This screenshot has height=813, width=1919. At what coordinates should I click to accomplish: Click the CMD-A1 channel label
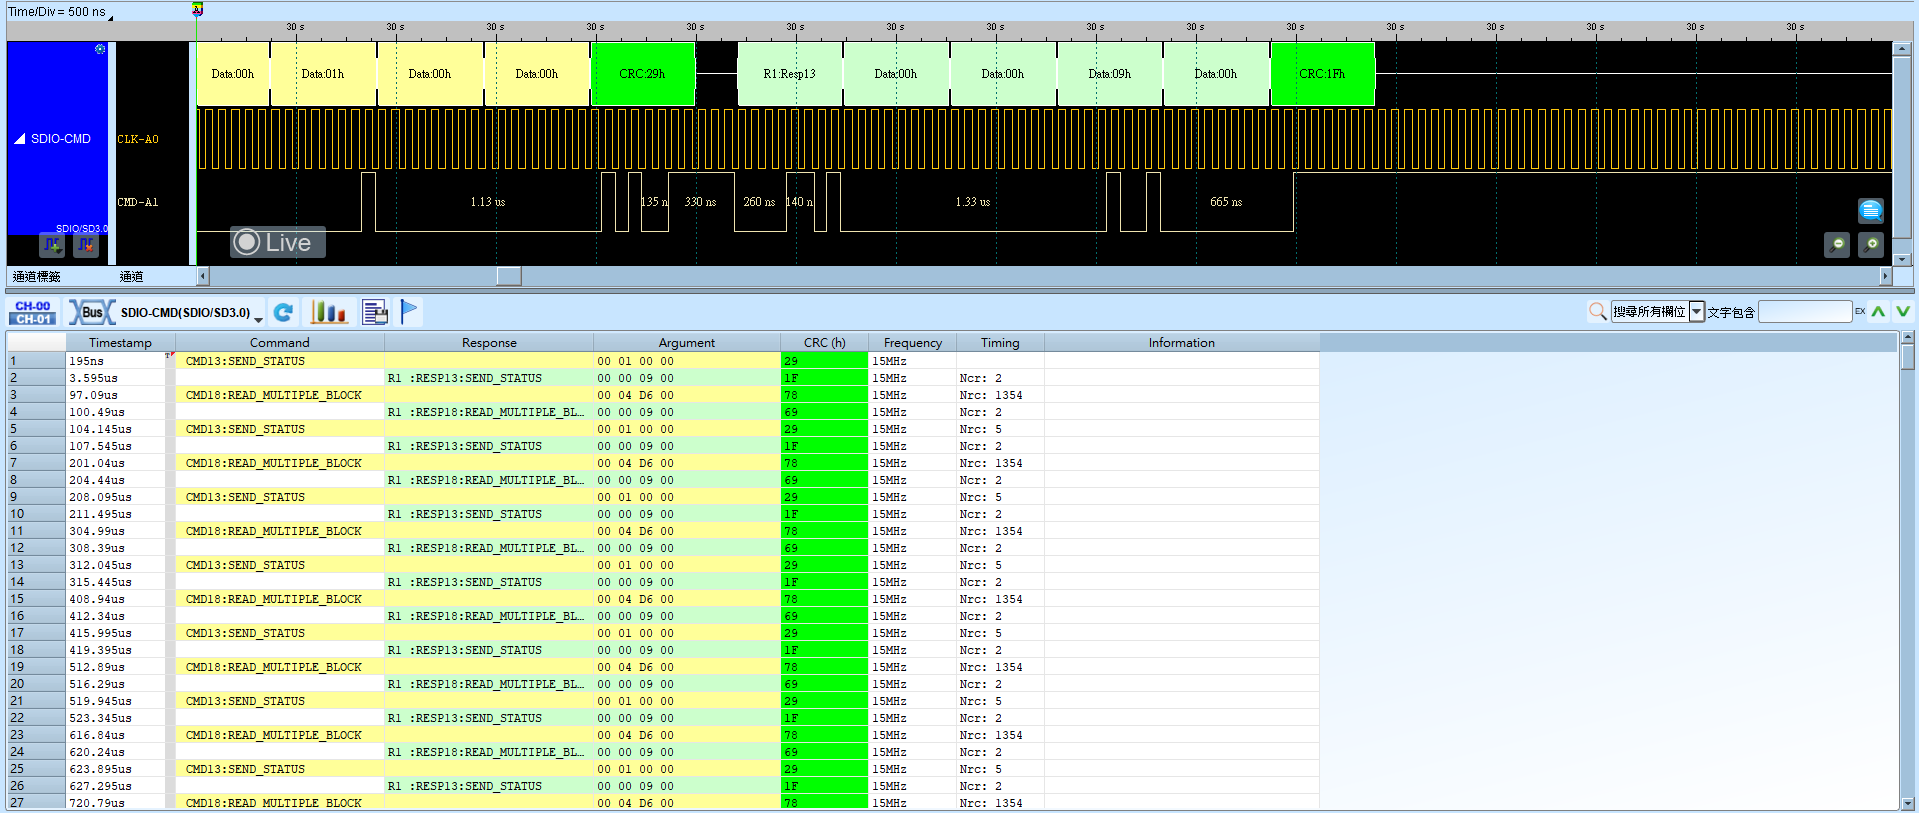[138, 202]
